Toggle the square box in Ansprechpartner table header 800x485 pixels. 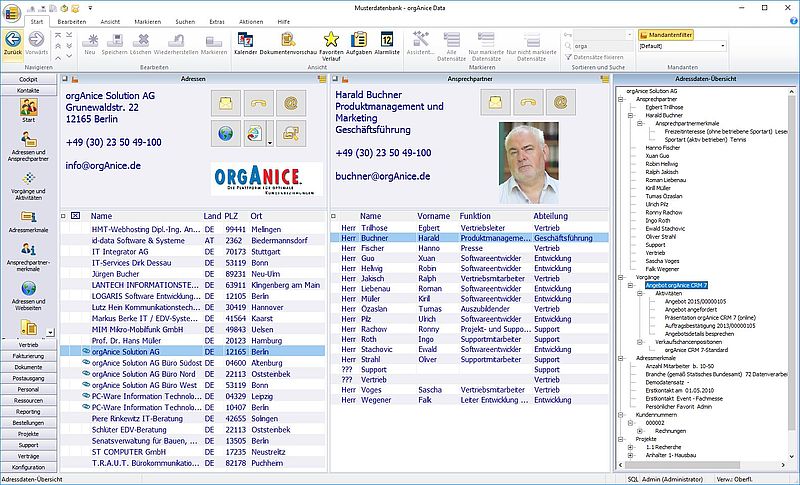click(334, 216)
